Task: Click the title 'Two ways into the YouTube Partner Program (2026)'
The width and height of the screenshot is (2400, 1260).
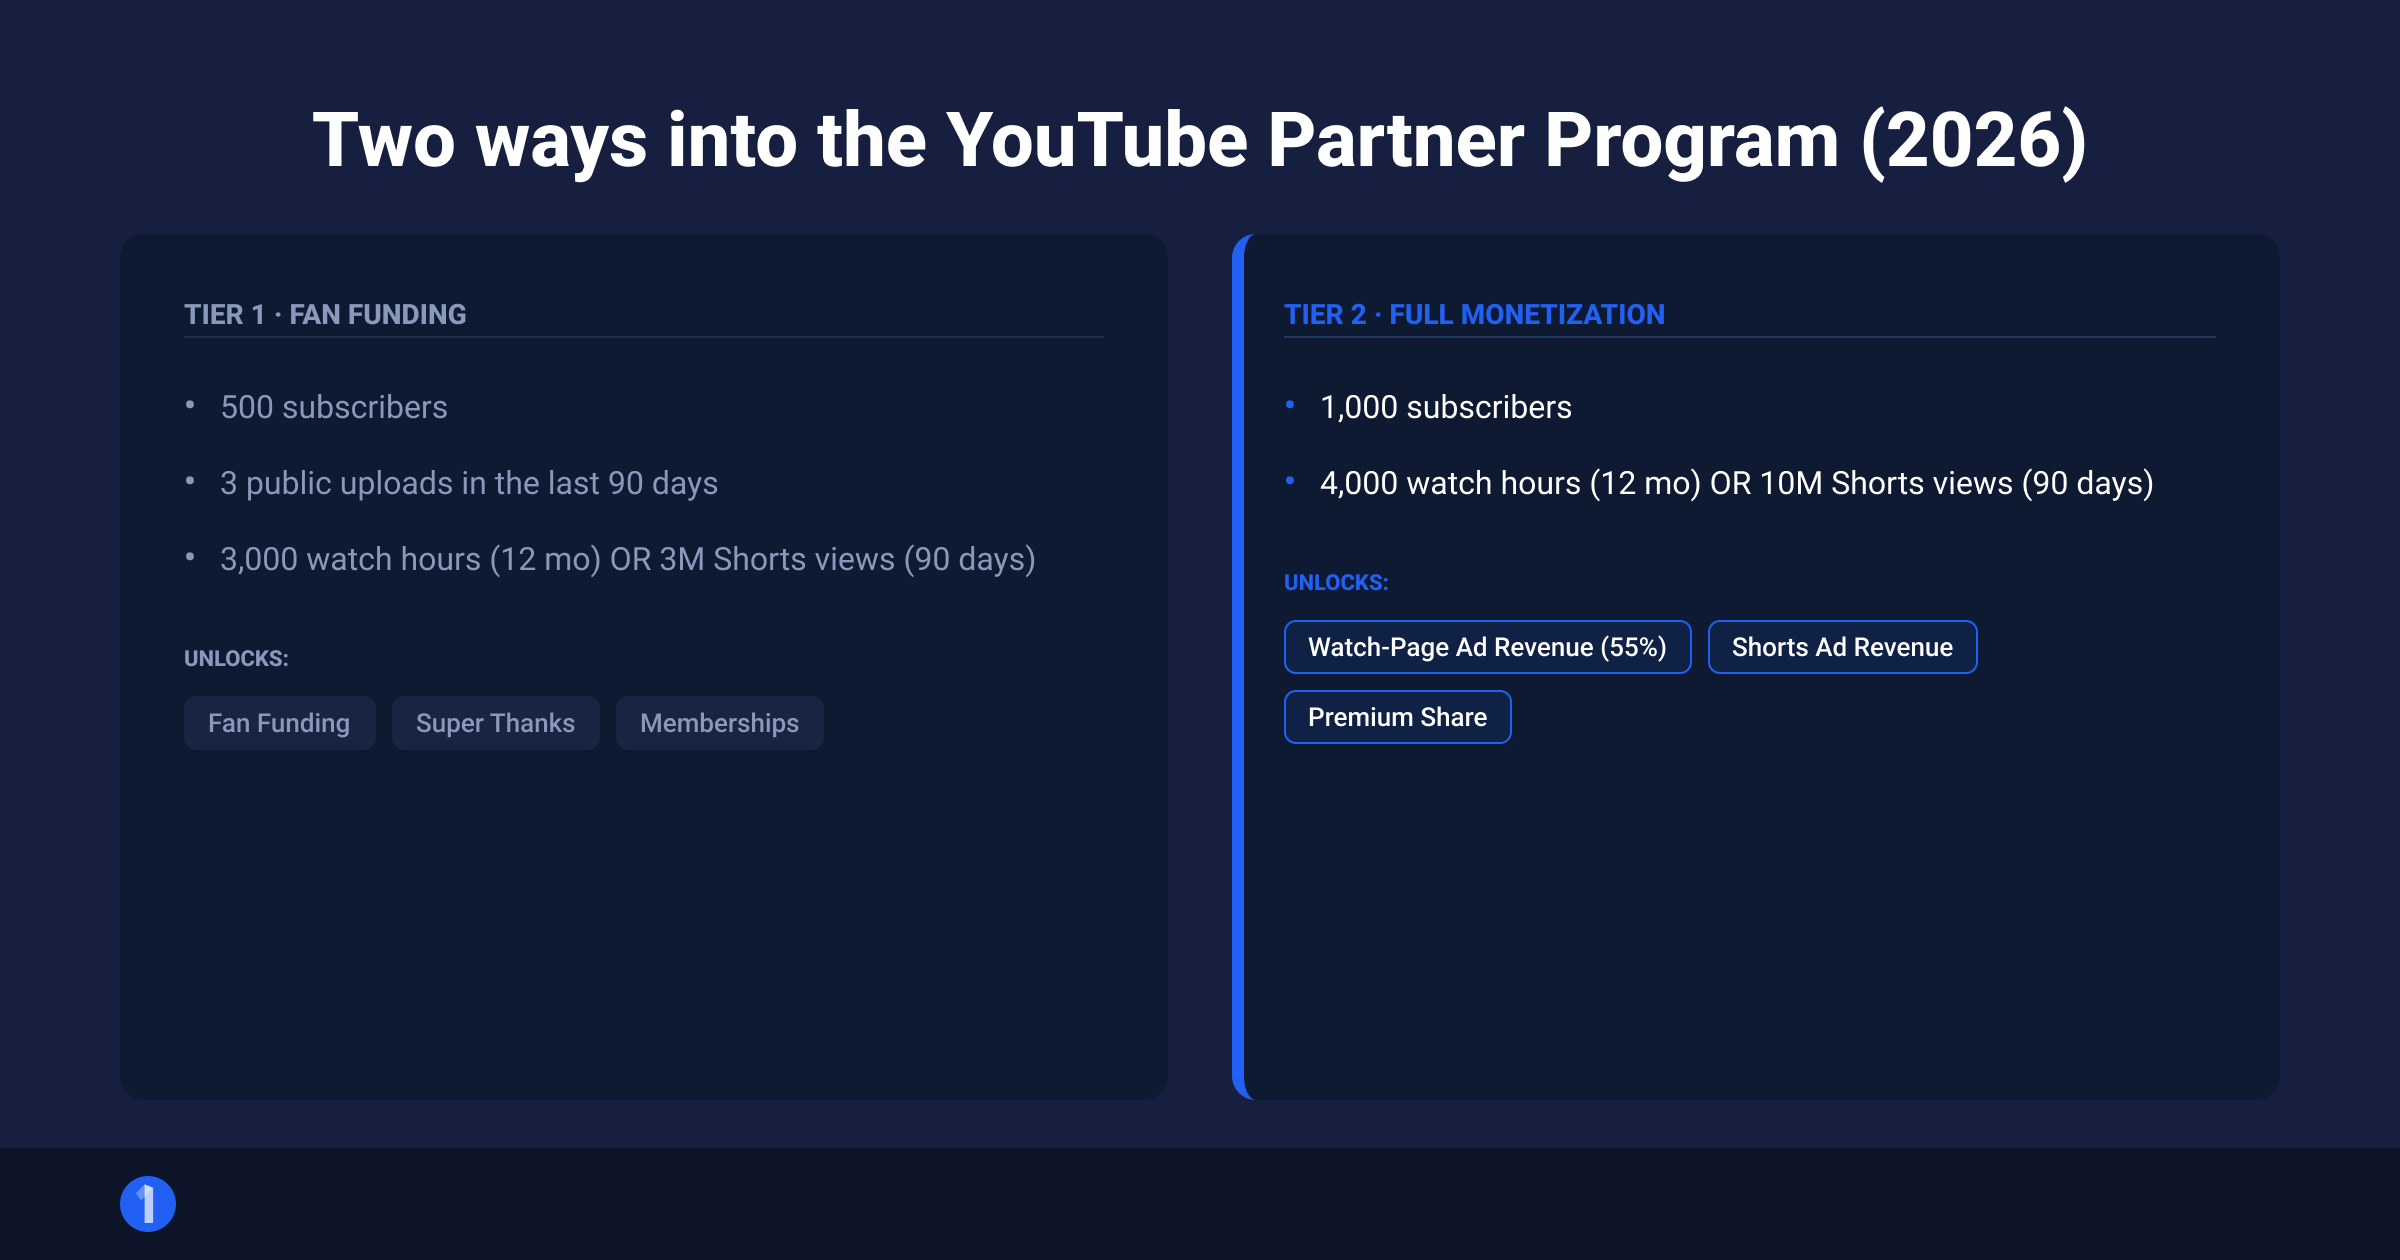Action: (x=1200, y=141)
